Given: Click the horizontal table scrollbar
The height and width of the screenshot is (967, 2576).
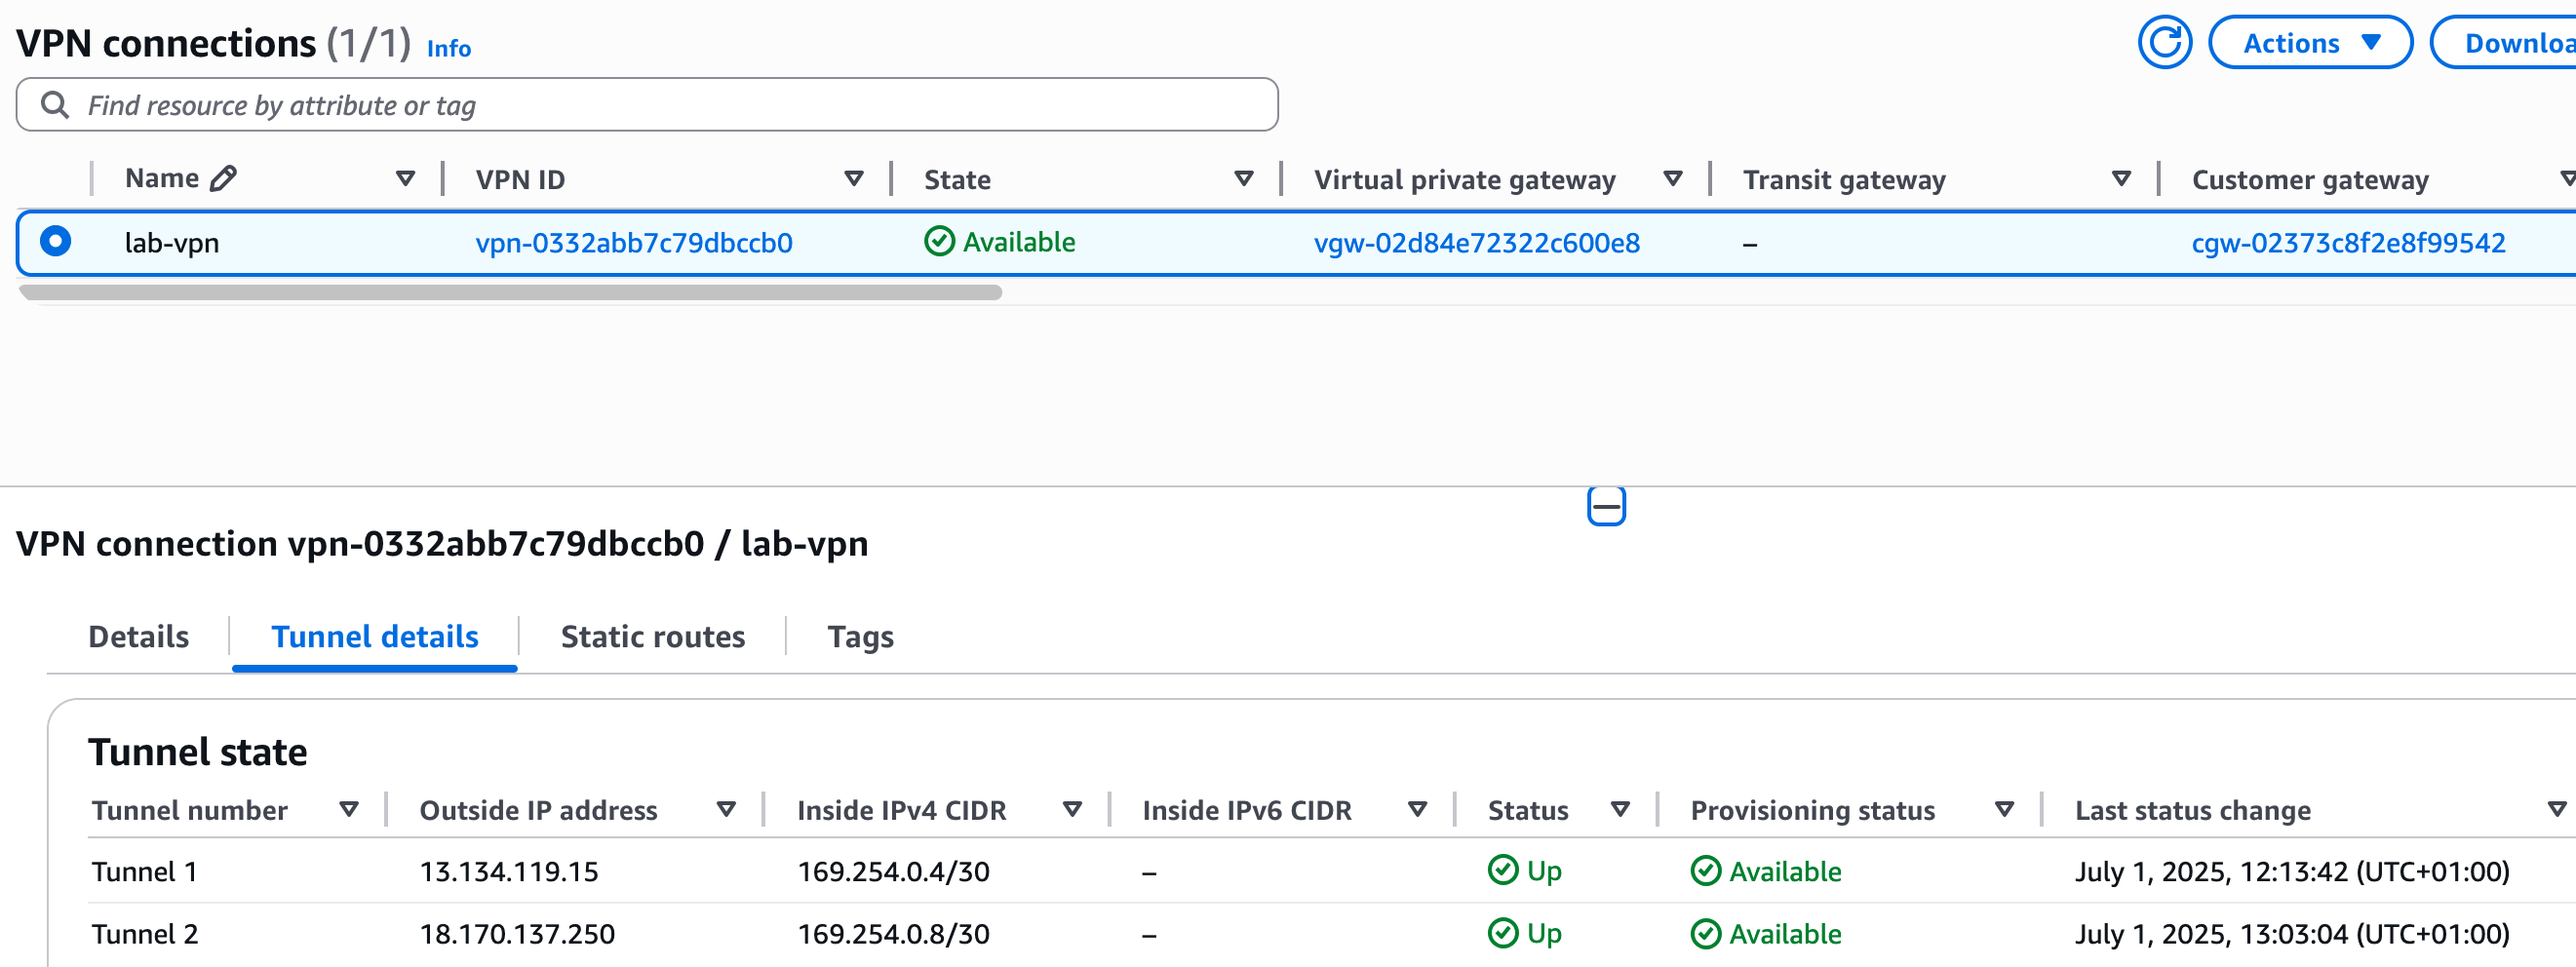Looking at the screenshot, I should (510, 292).
